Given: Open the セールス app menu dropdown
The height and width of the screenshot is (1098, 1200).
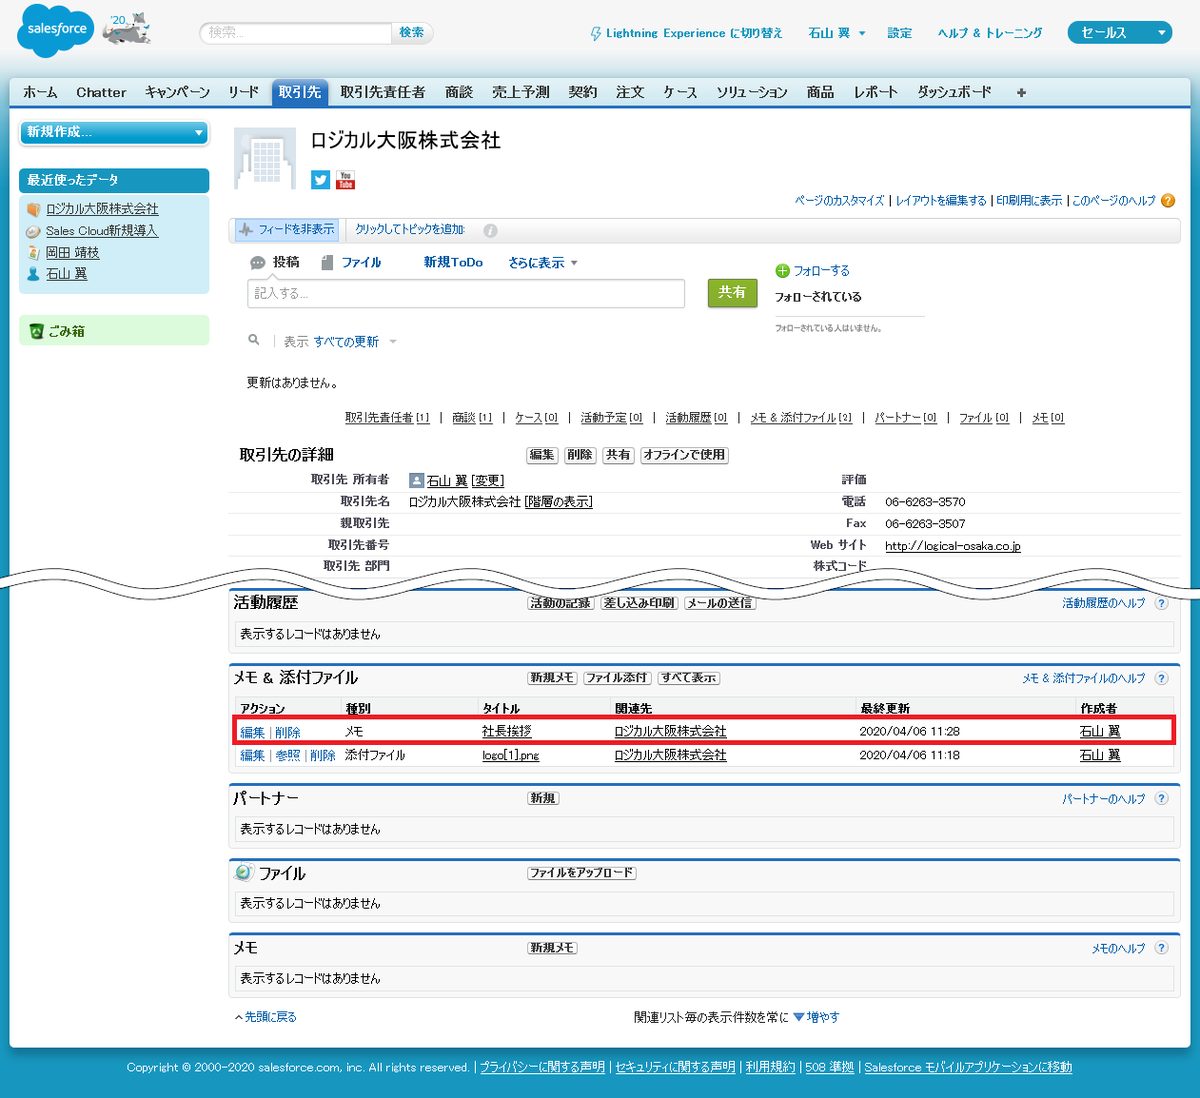Looking at the screenshot, I should (x=1120, y=33).
